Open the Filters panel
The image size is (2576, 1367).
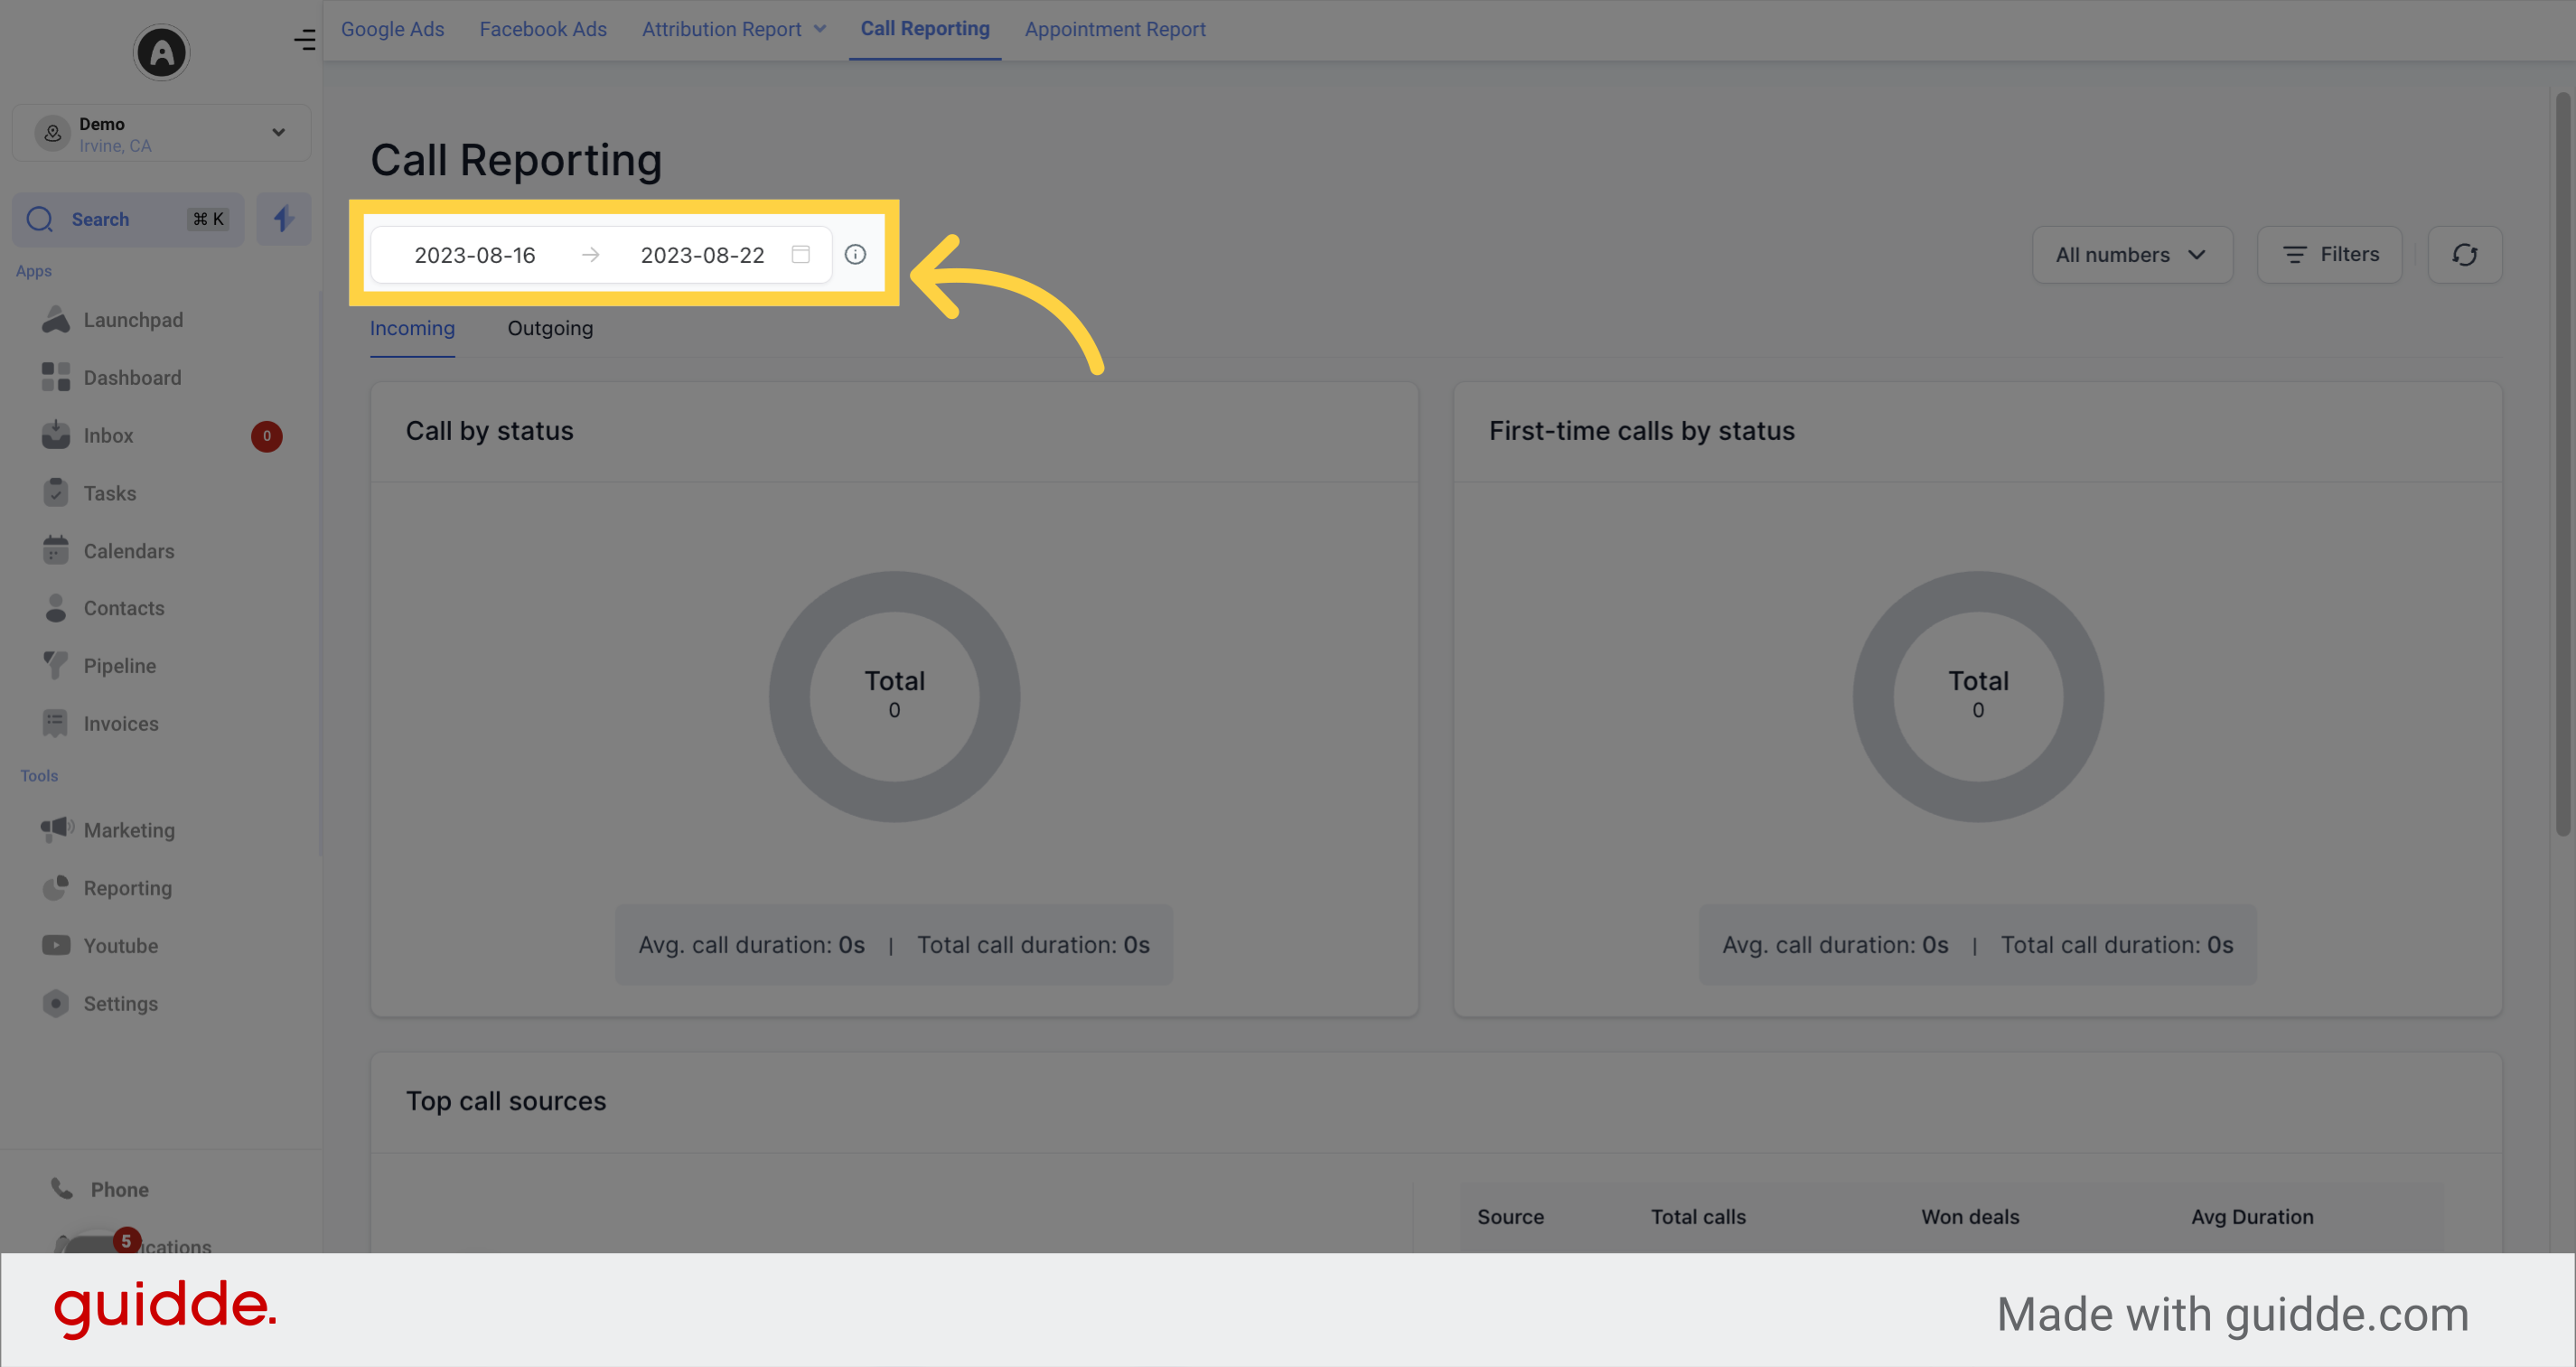pos(2329,254)
